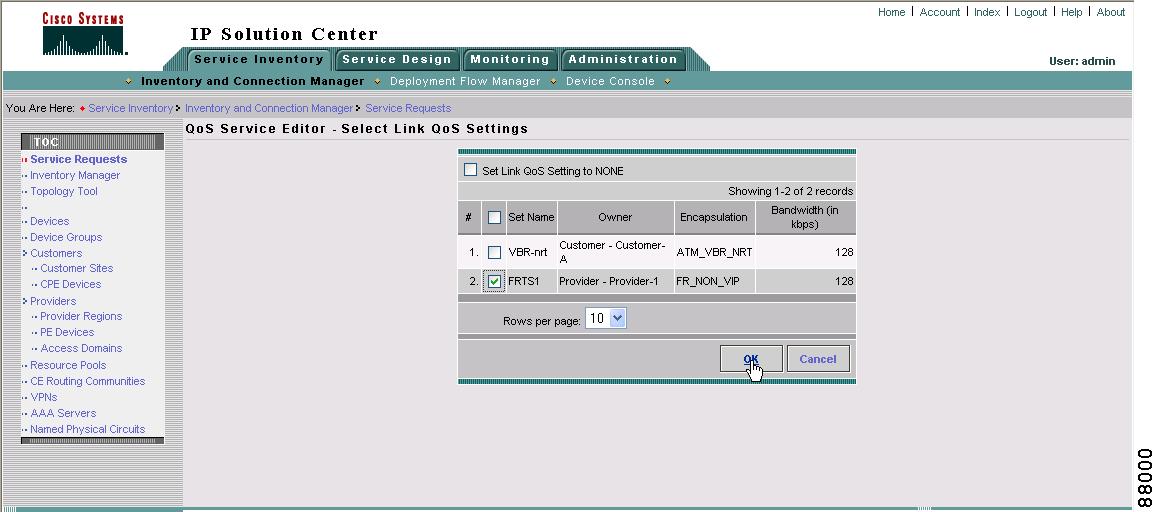Enable Set Link QoS Setting to NONE
Image resolution: width=1157 pixels, height=512 pixels.
coord(471,170)
